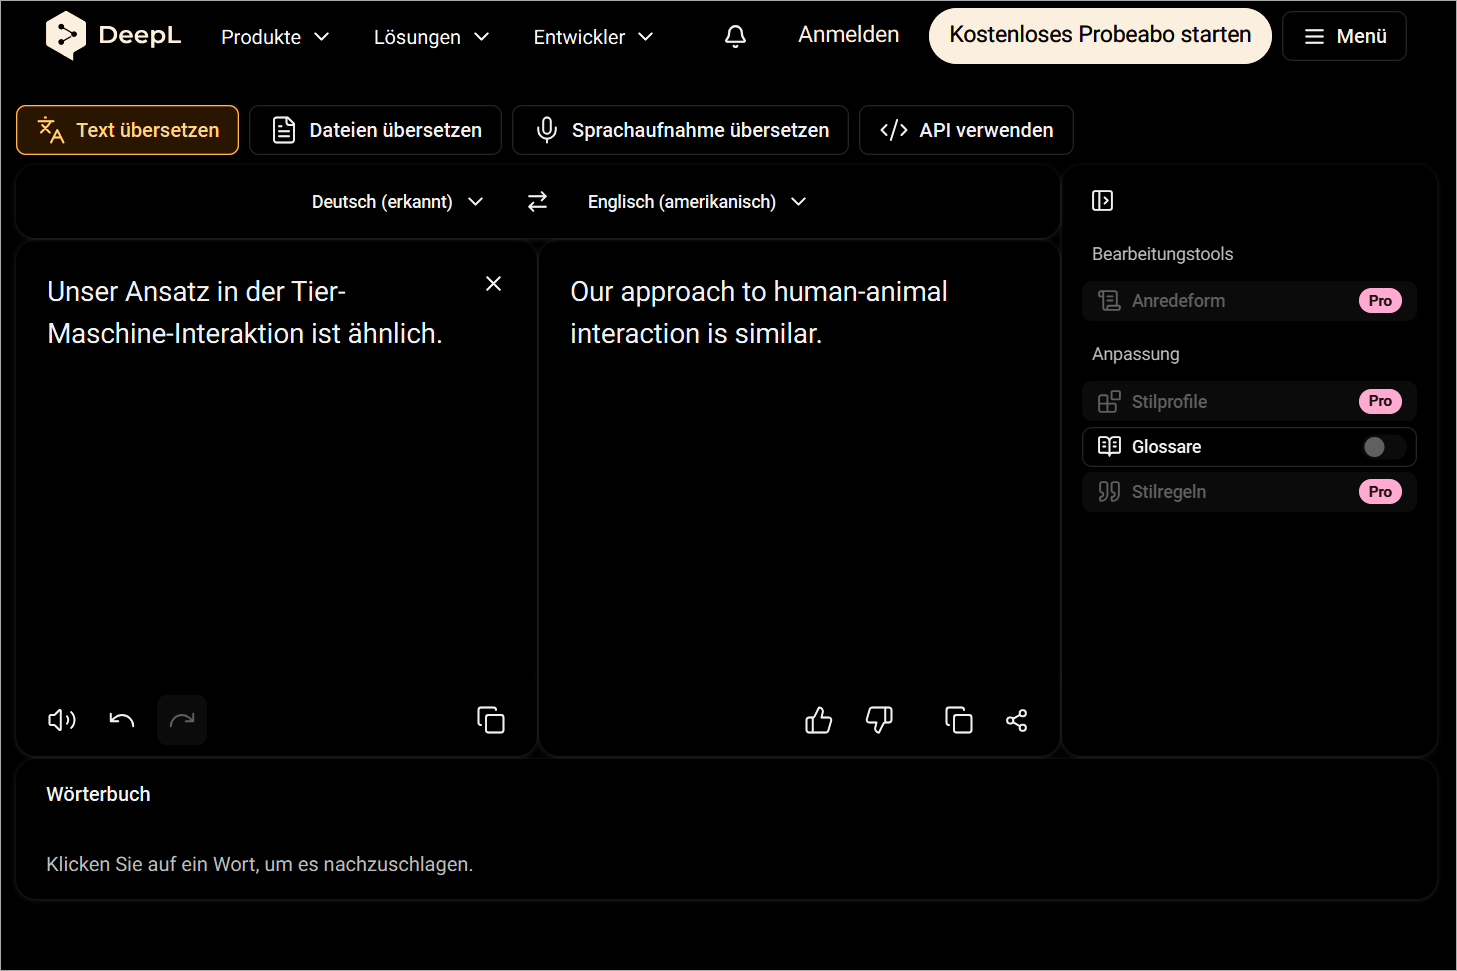Click the Anmelden link
This screenshot has width=1457, height=971.
(848, 35)
